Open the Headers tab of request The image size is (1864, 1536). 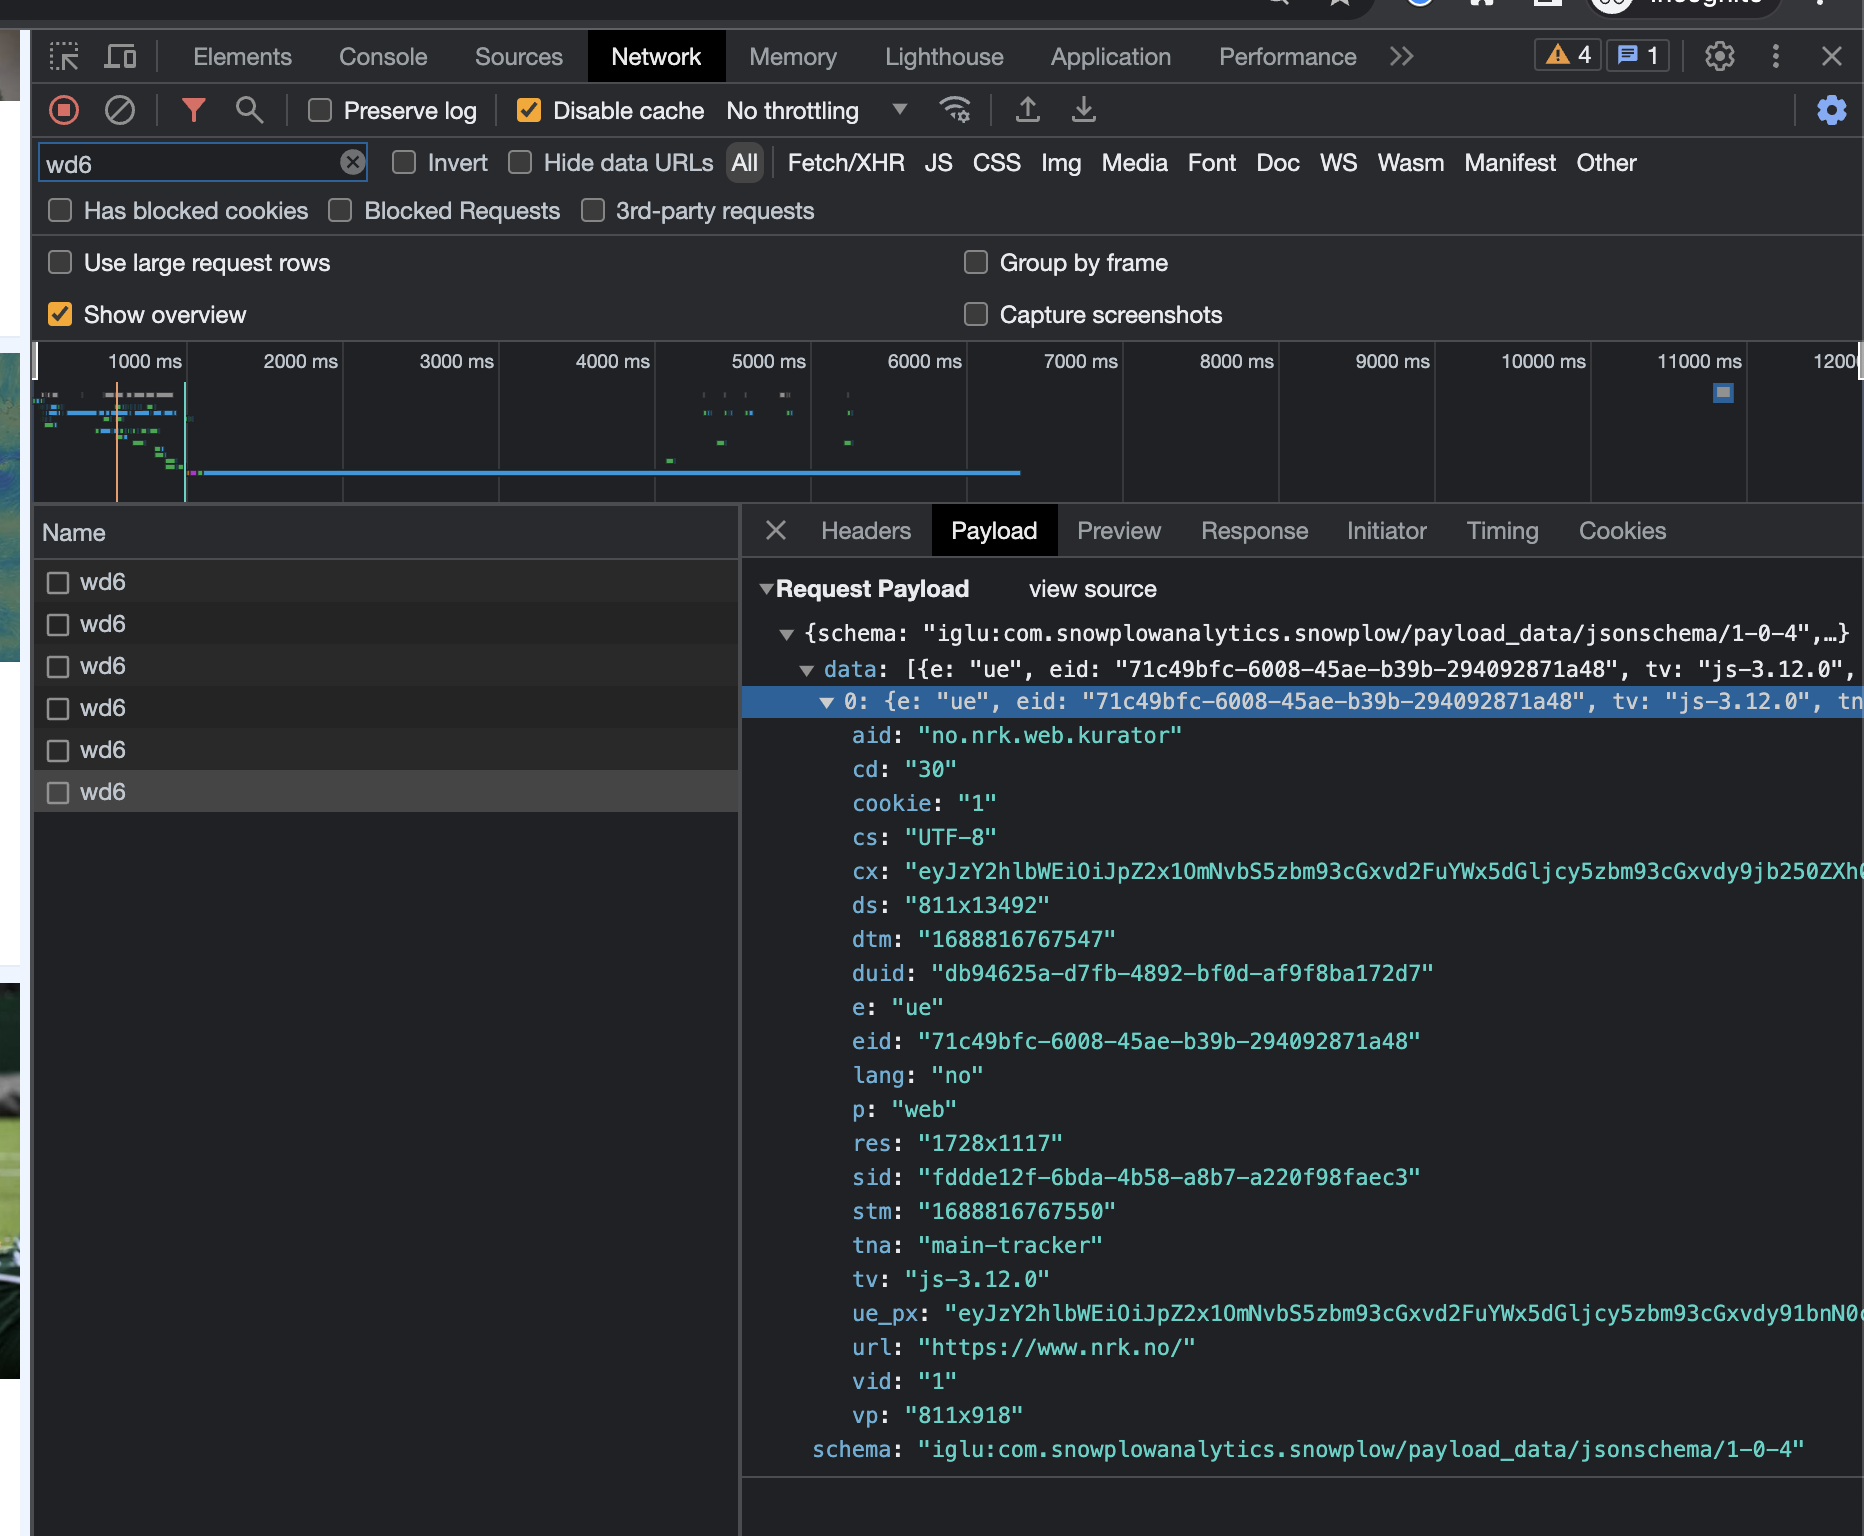[x=866, y=531]
